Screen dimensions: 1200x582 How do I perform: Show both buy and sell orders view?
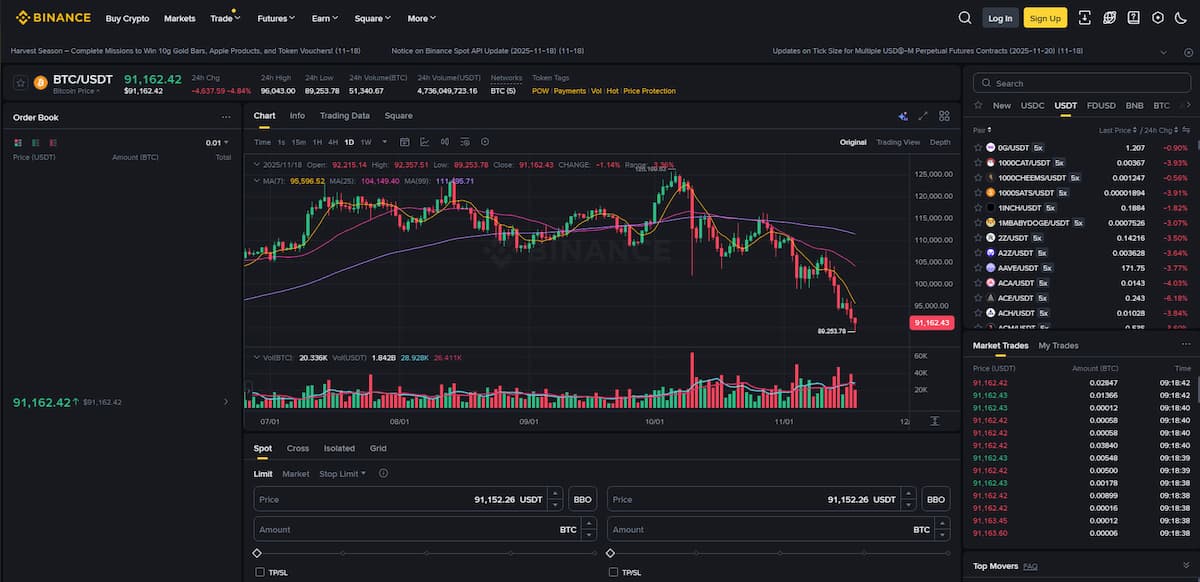(17, 143)
